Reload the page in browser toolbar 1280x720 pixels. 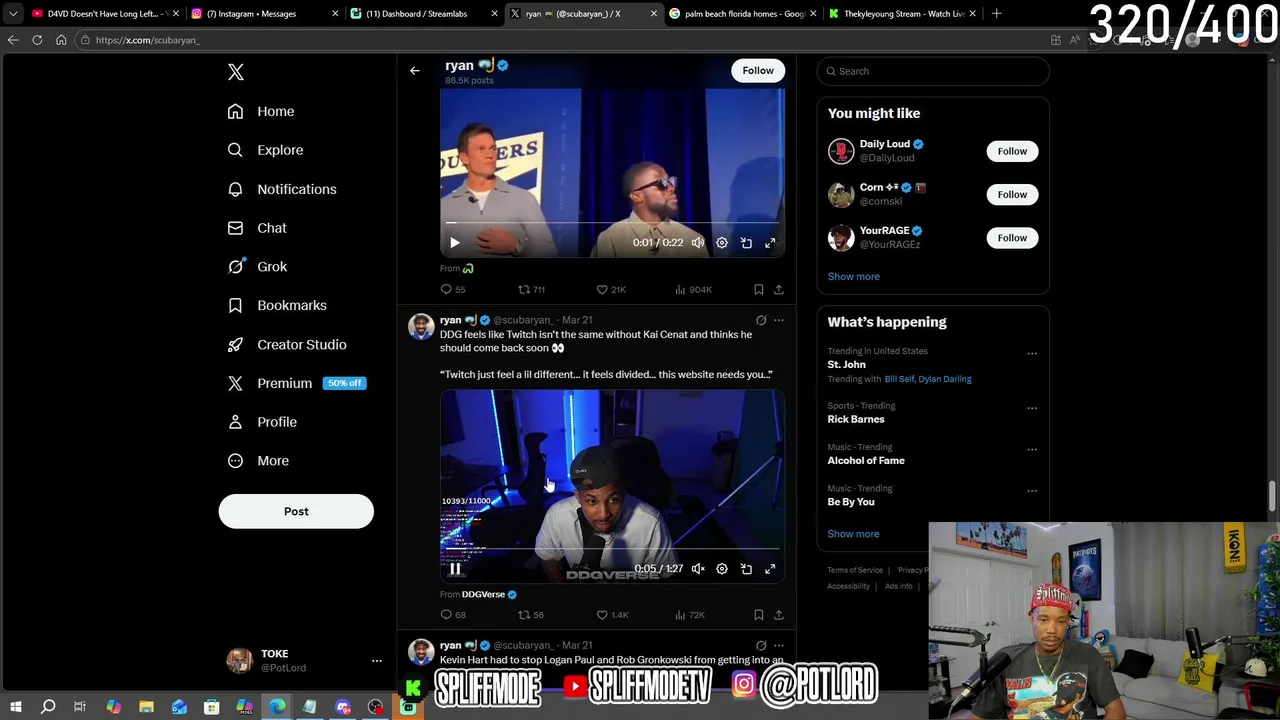37,40
